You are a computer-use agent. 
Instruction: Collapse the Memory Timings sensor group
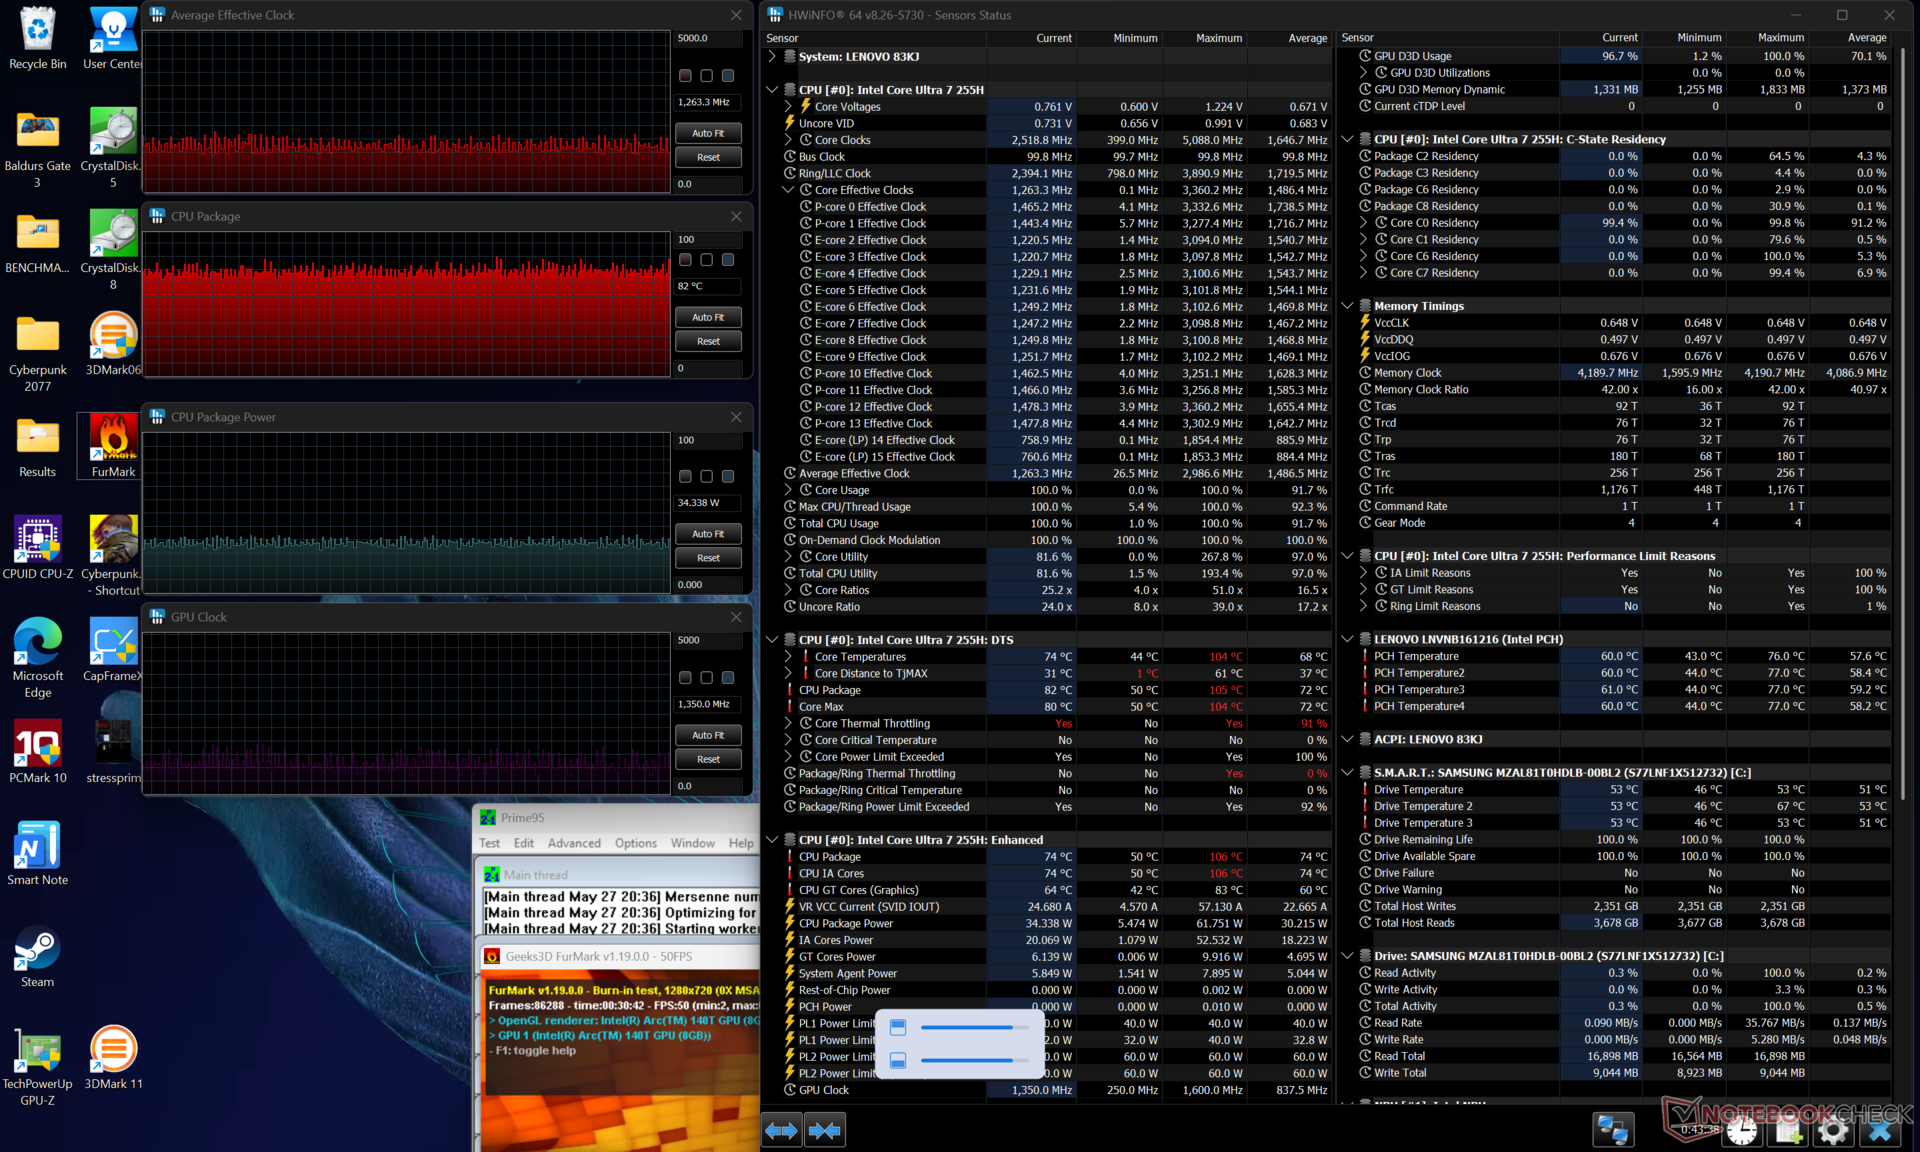1347,306
